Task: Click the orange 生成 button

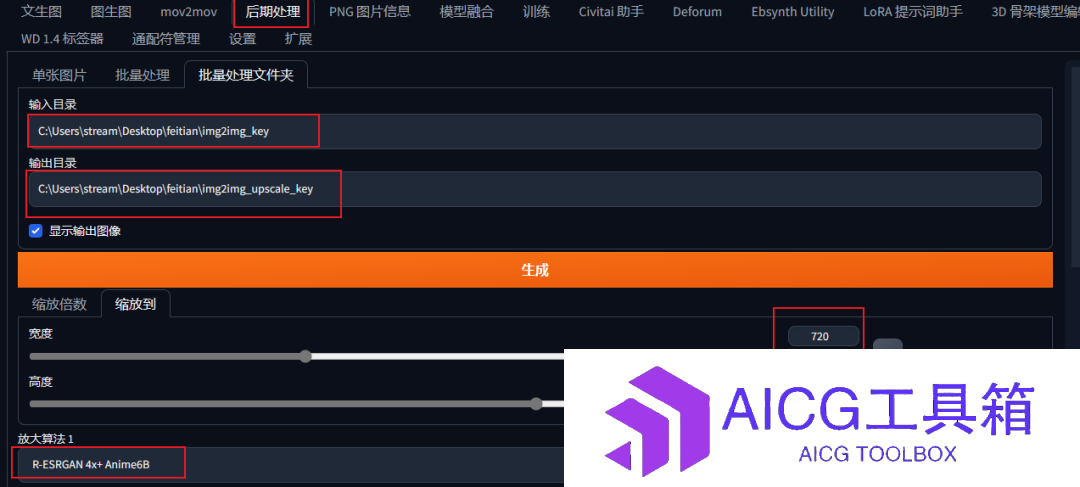Action: [535, 270]
